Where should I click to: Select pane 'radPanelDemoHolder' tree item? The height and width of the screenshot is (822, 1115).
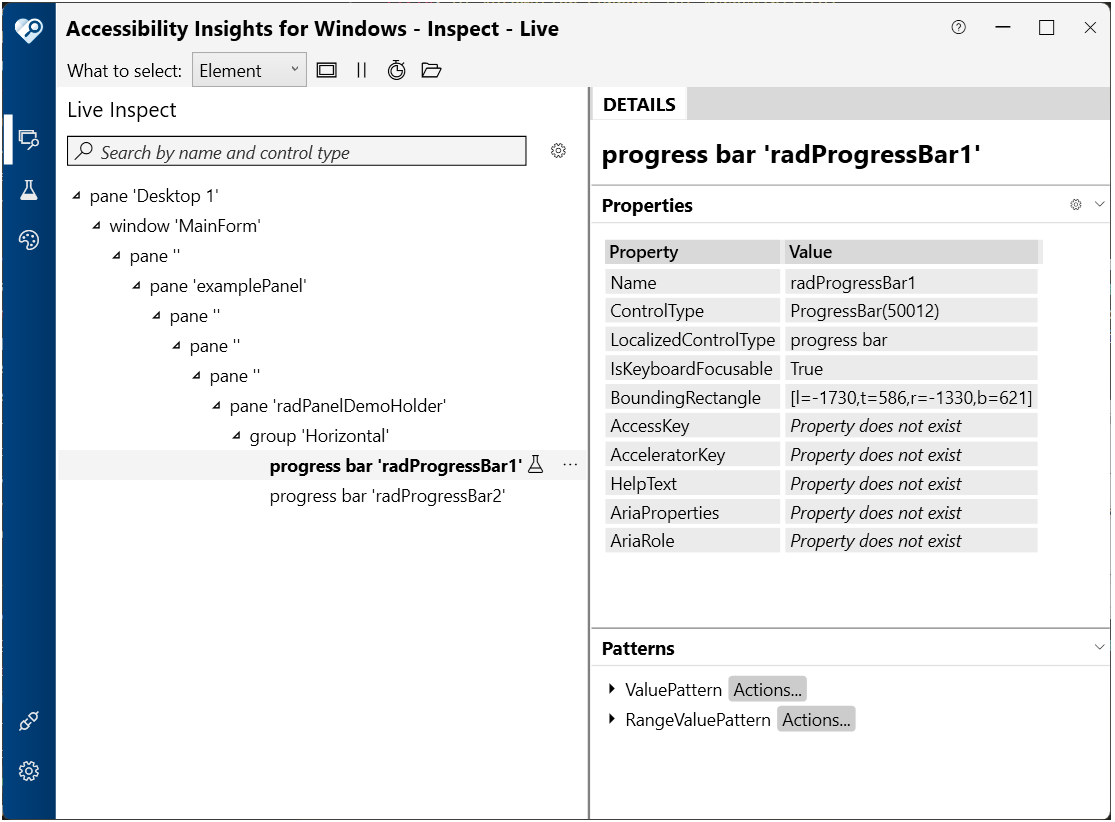[x=337, y=406]
